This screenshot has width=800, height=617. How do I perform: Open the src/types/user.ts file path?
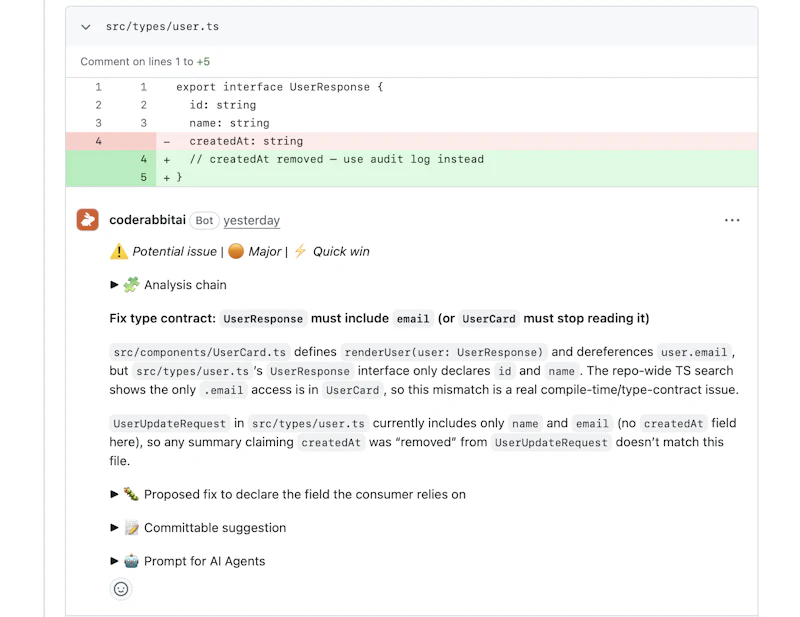(162, 27)
